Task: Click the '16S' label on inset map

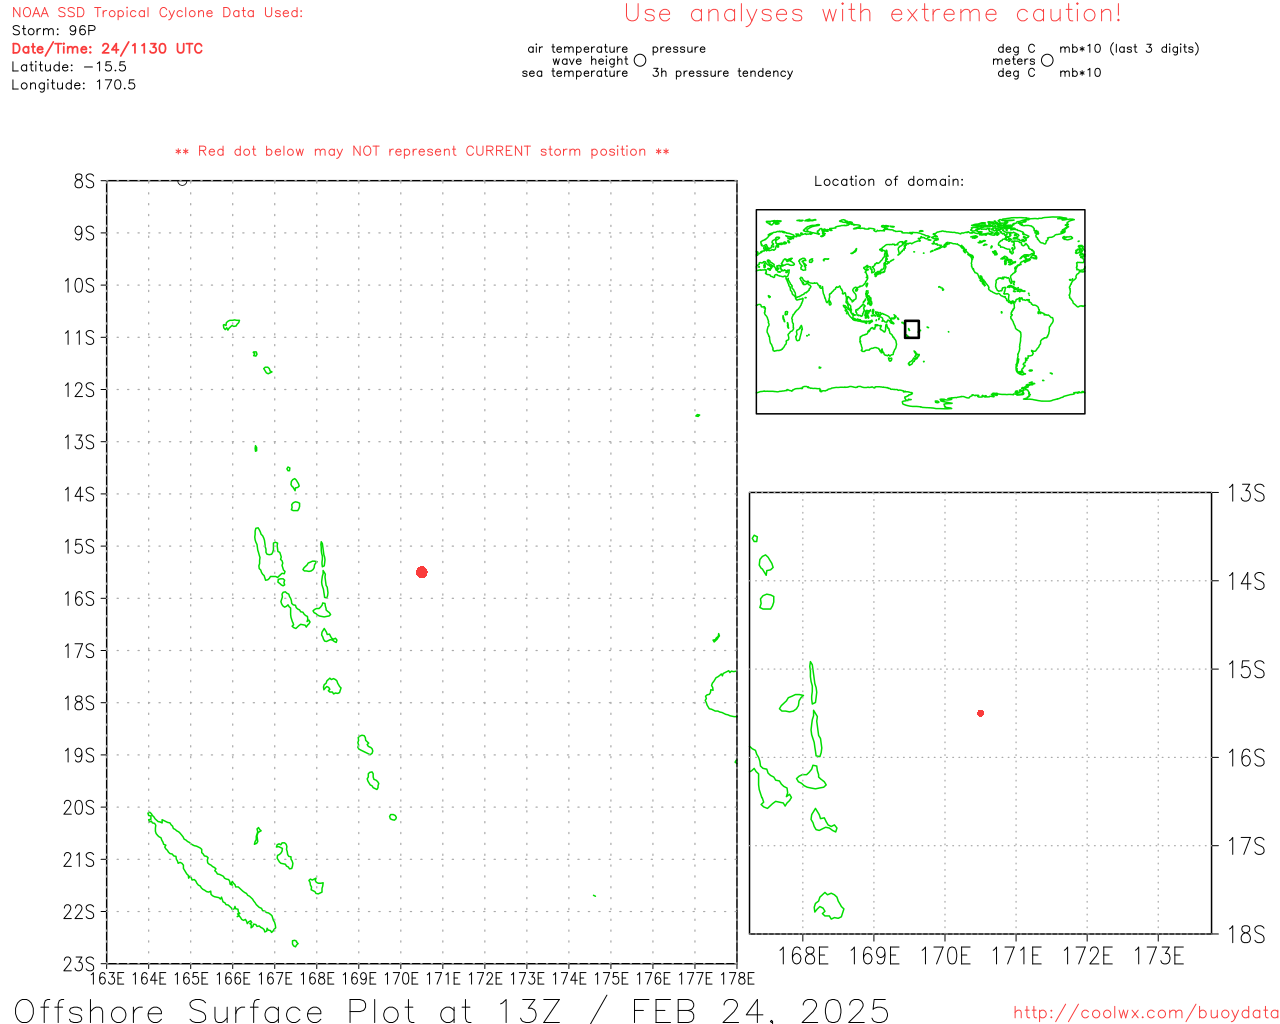Action: [x=1246, y=758]
